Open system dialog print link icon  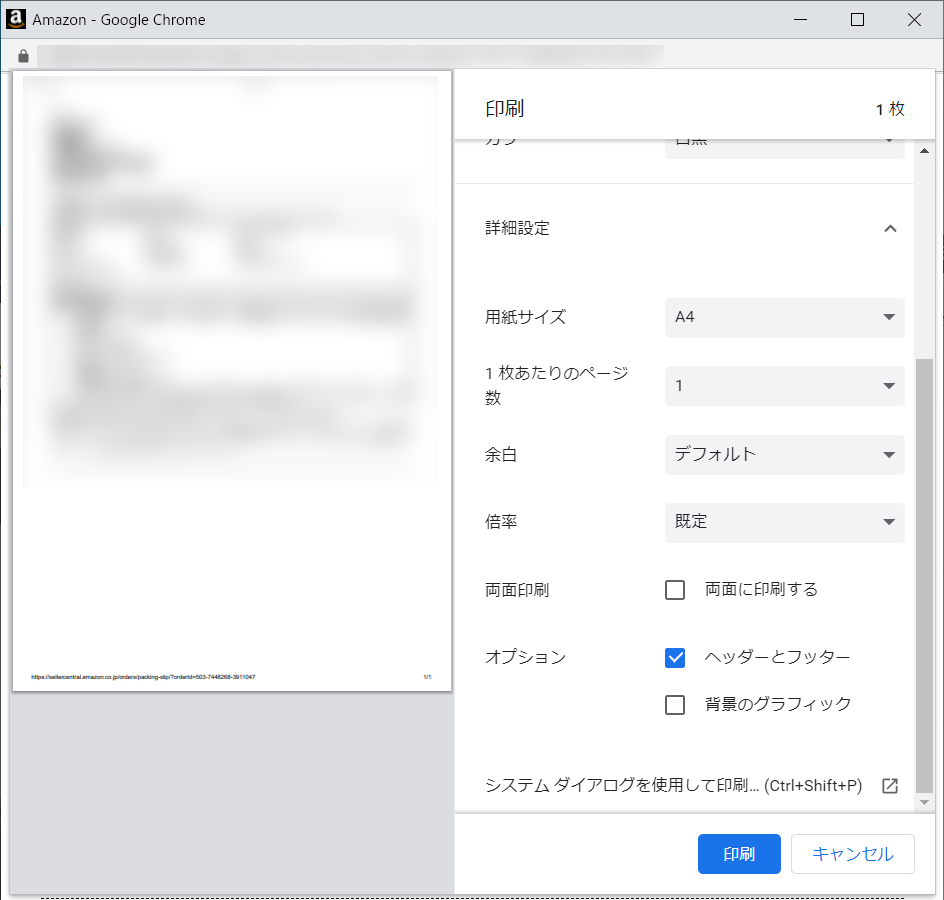click(x=890, y=786)
